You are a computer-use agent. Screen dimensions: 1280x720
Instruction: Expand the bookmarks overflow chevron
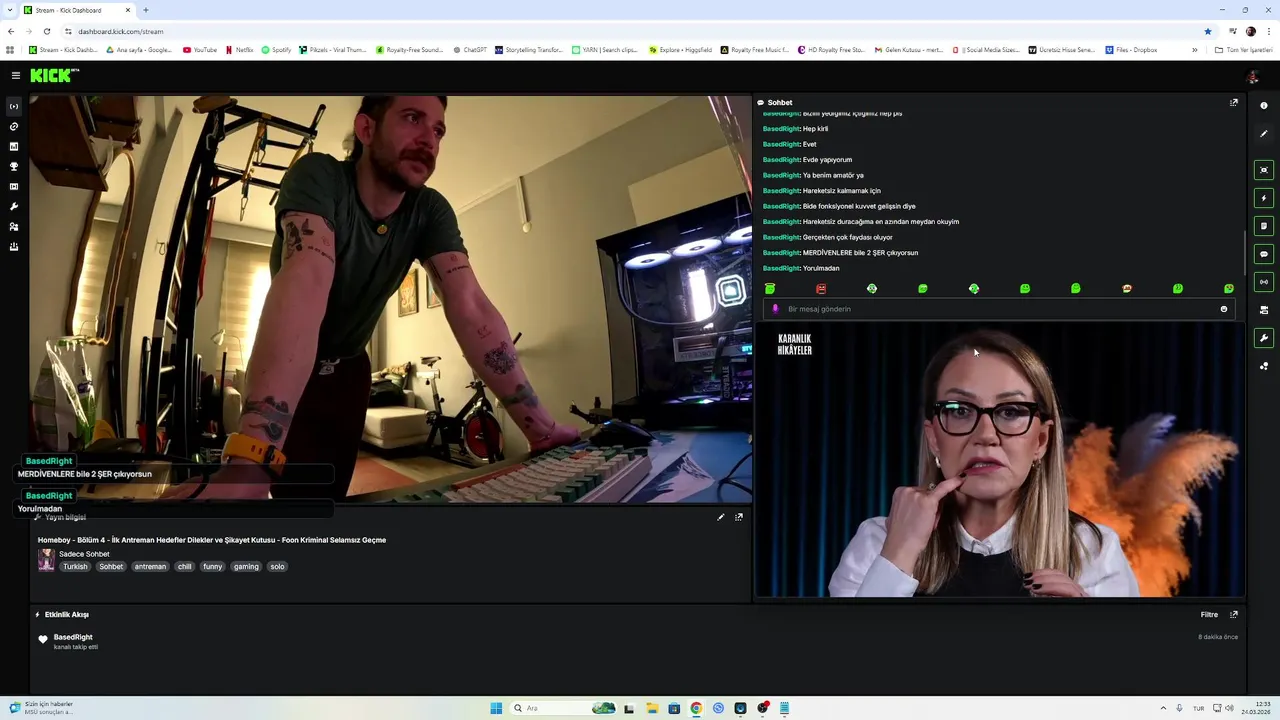[x=1194, y=49]
